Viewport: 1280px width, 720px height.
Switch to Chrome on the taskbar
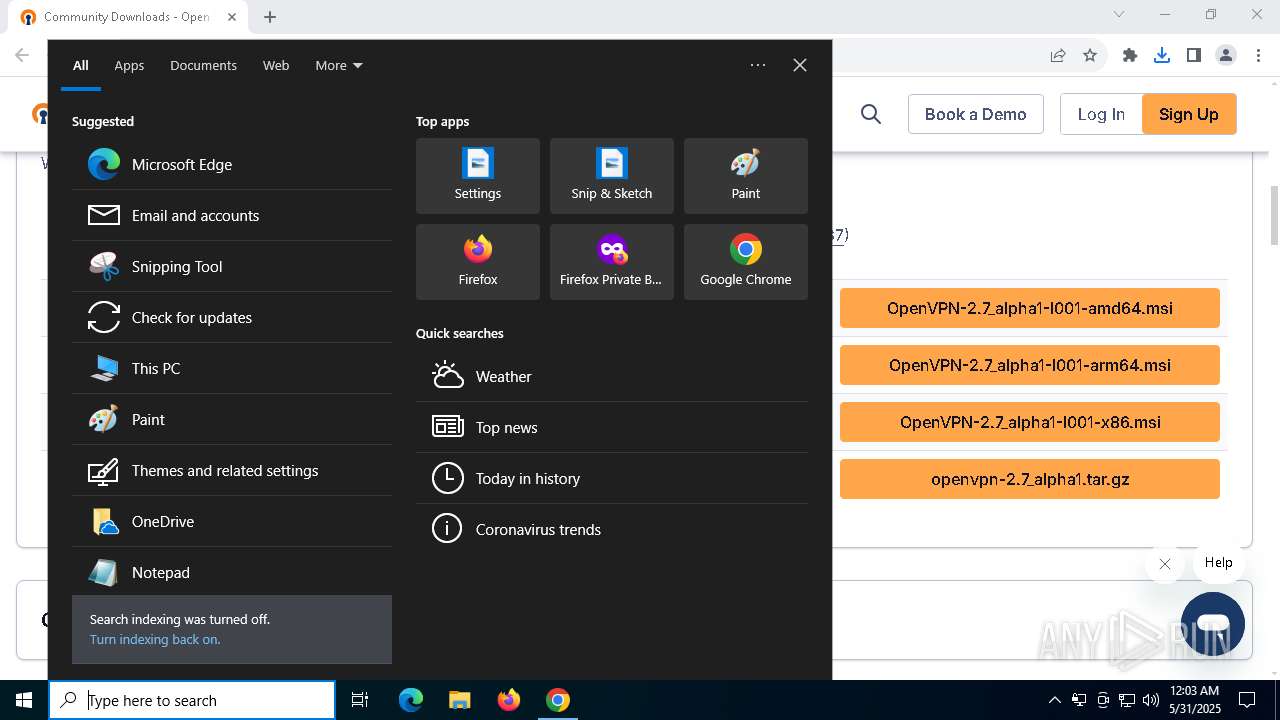[558, 700]
